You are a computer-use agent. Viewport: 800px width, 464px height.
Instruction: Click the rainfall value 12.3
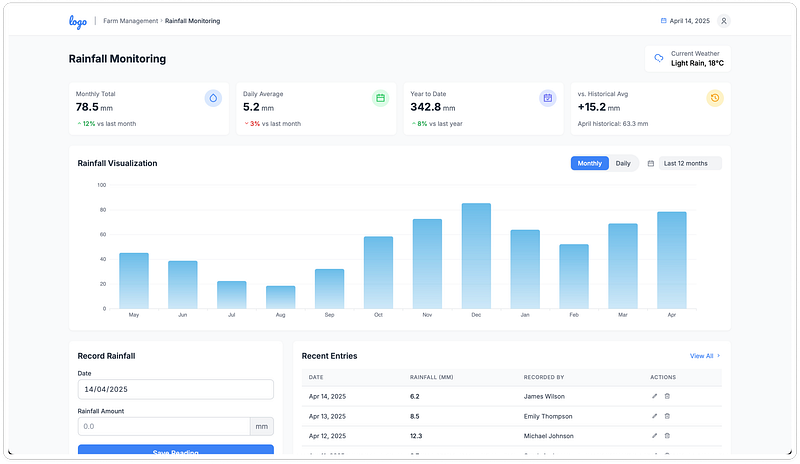pos(416,436)
